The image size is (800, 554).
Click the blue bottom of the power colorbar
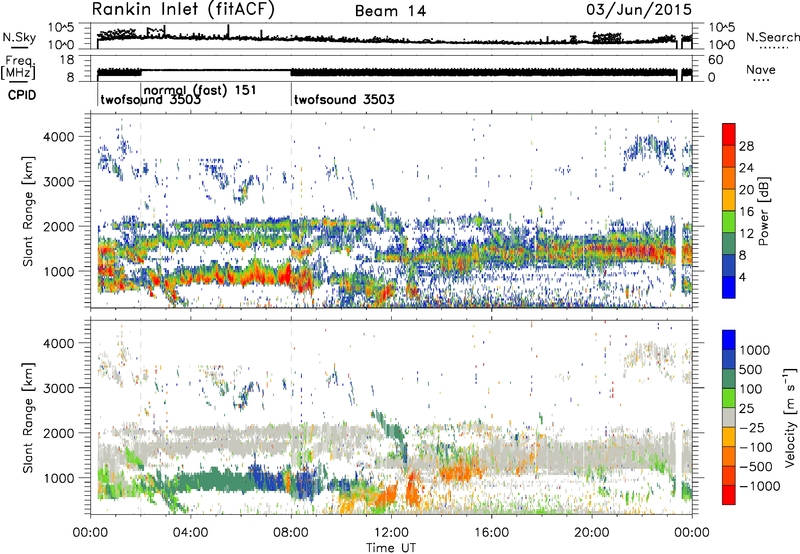point(729,287)
